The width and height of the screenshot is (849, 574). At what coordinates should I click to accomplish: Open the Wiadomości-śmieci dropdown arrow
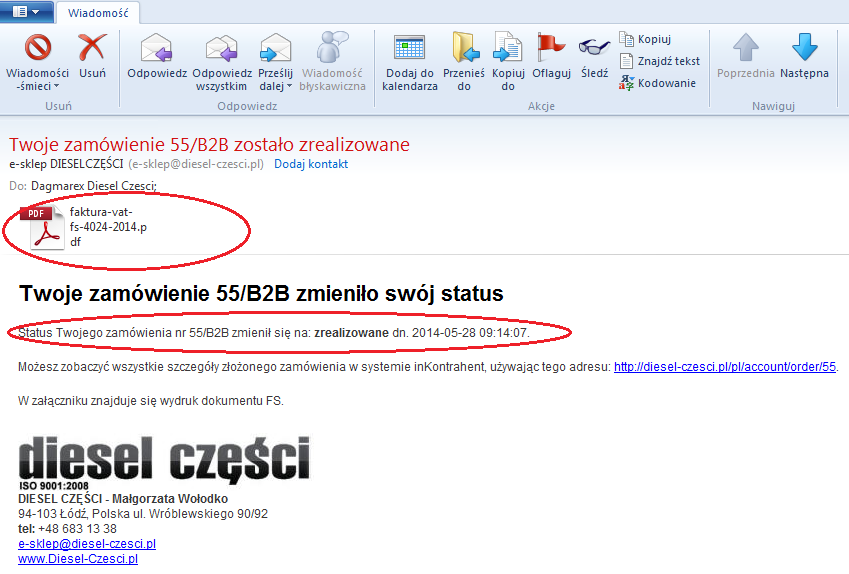56,87
